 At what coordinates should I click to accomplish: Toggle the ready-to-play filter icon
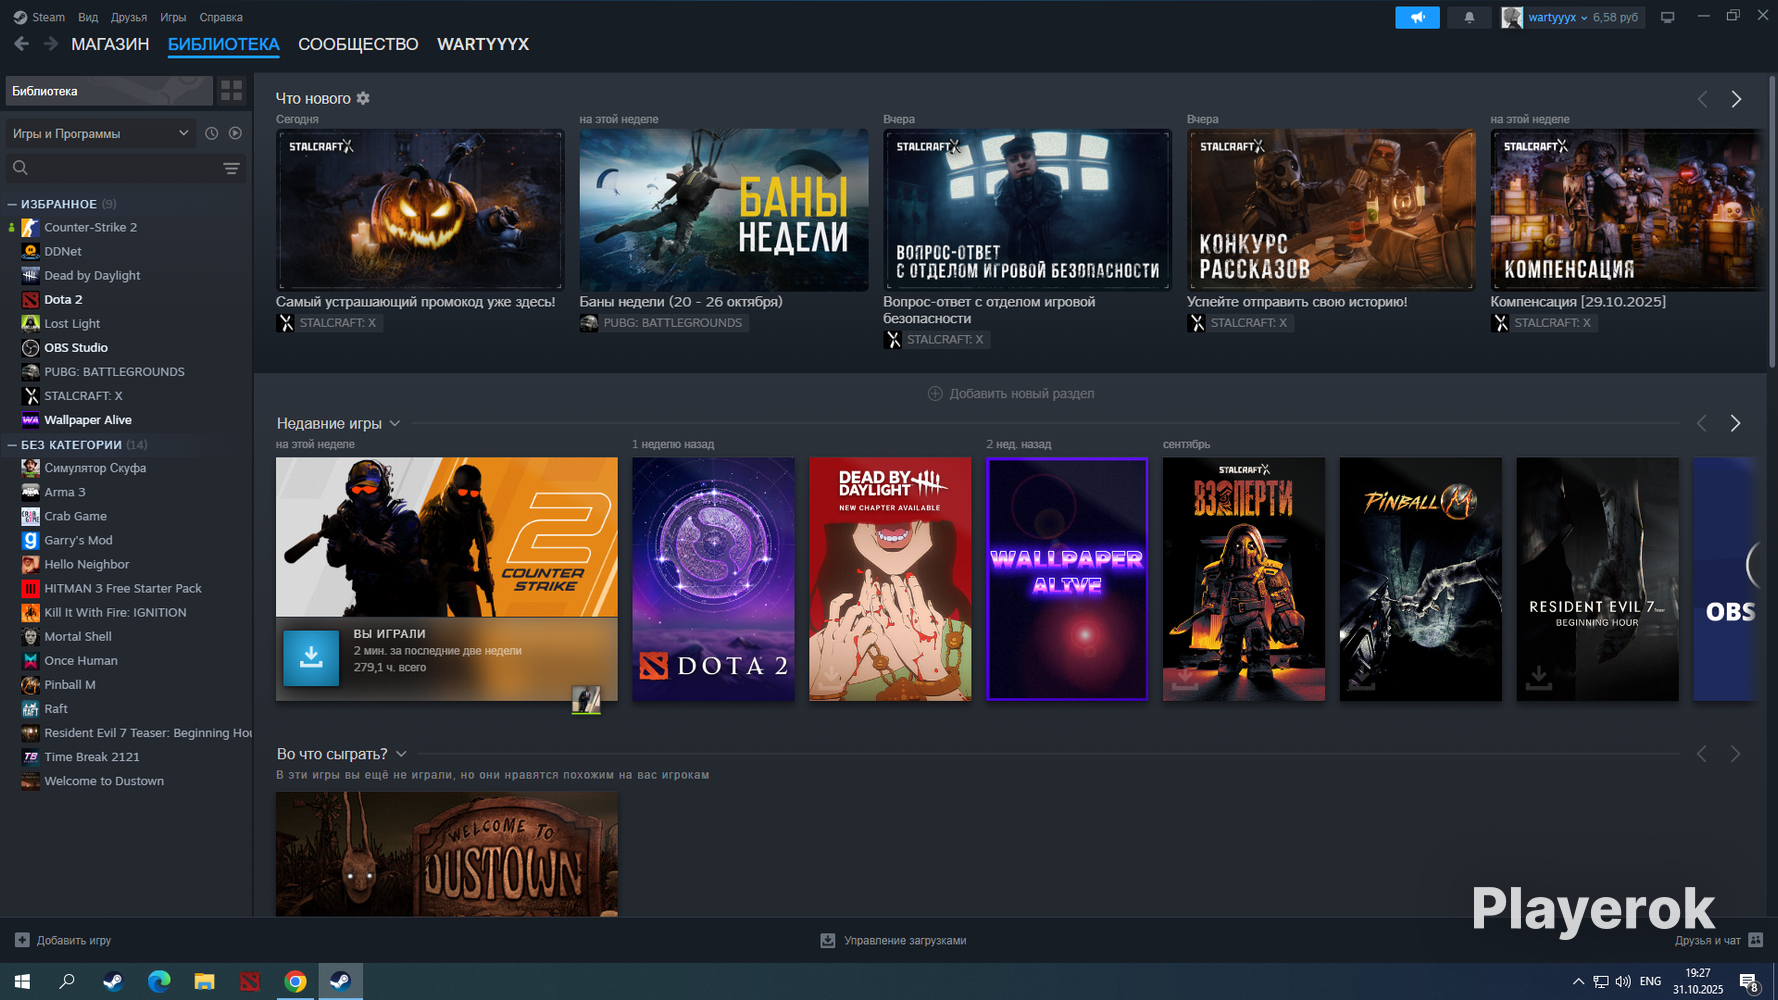point(235,133)
